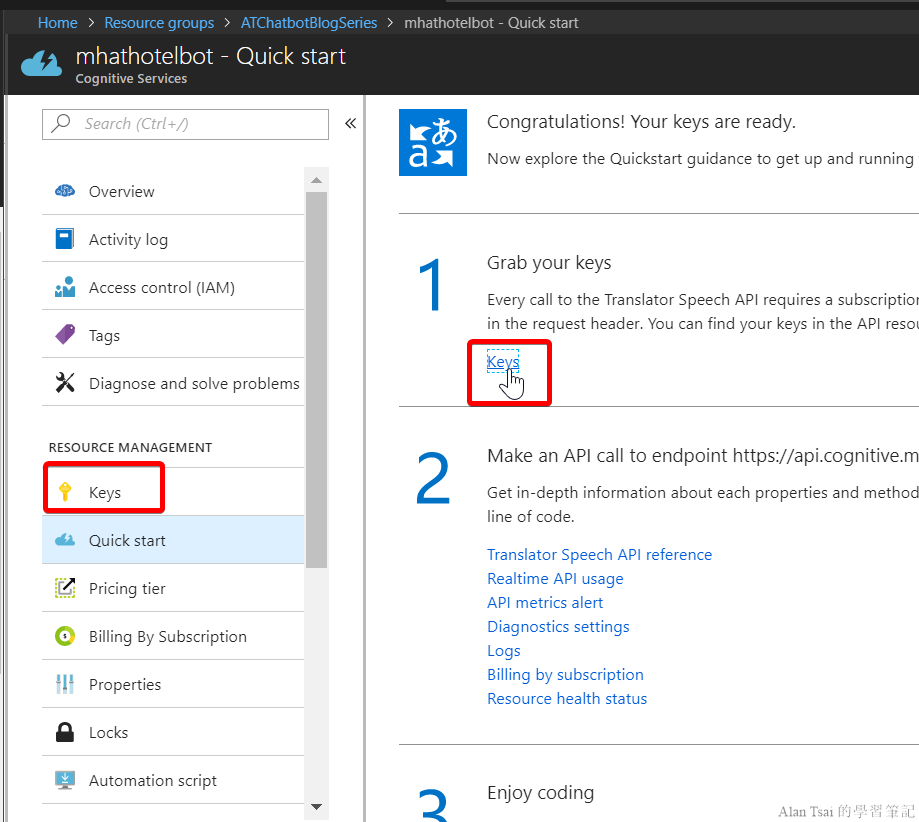The width and height of the screenshot is (919, 822).
Task: Click sidebar scrollbar up arrow
Action: (x=316, y=180)
